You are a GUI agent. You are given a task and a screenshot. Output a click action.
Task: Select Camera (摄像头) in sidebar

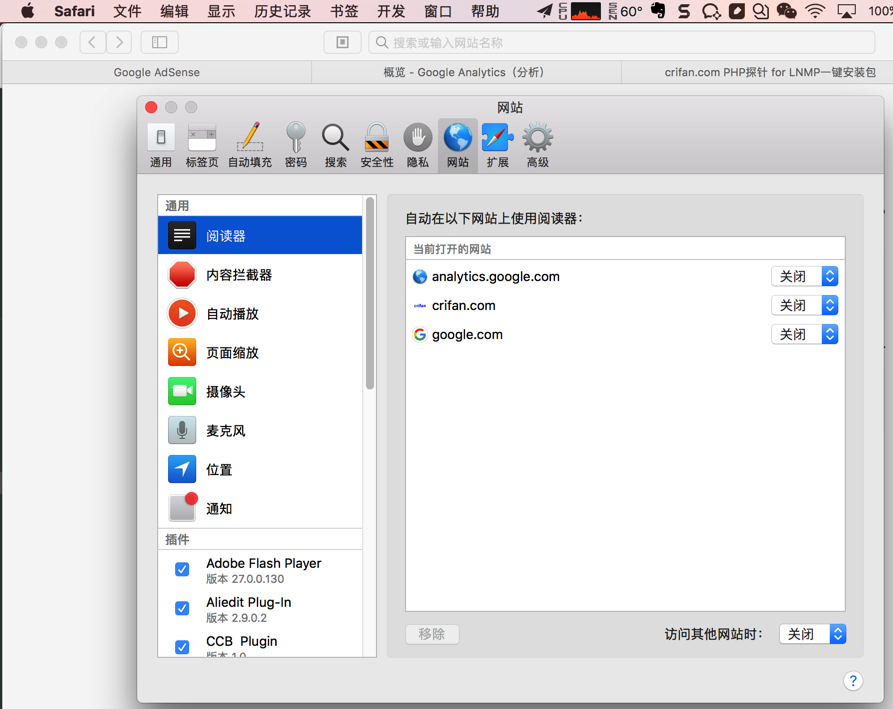click(260, 391)
